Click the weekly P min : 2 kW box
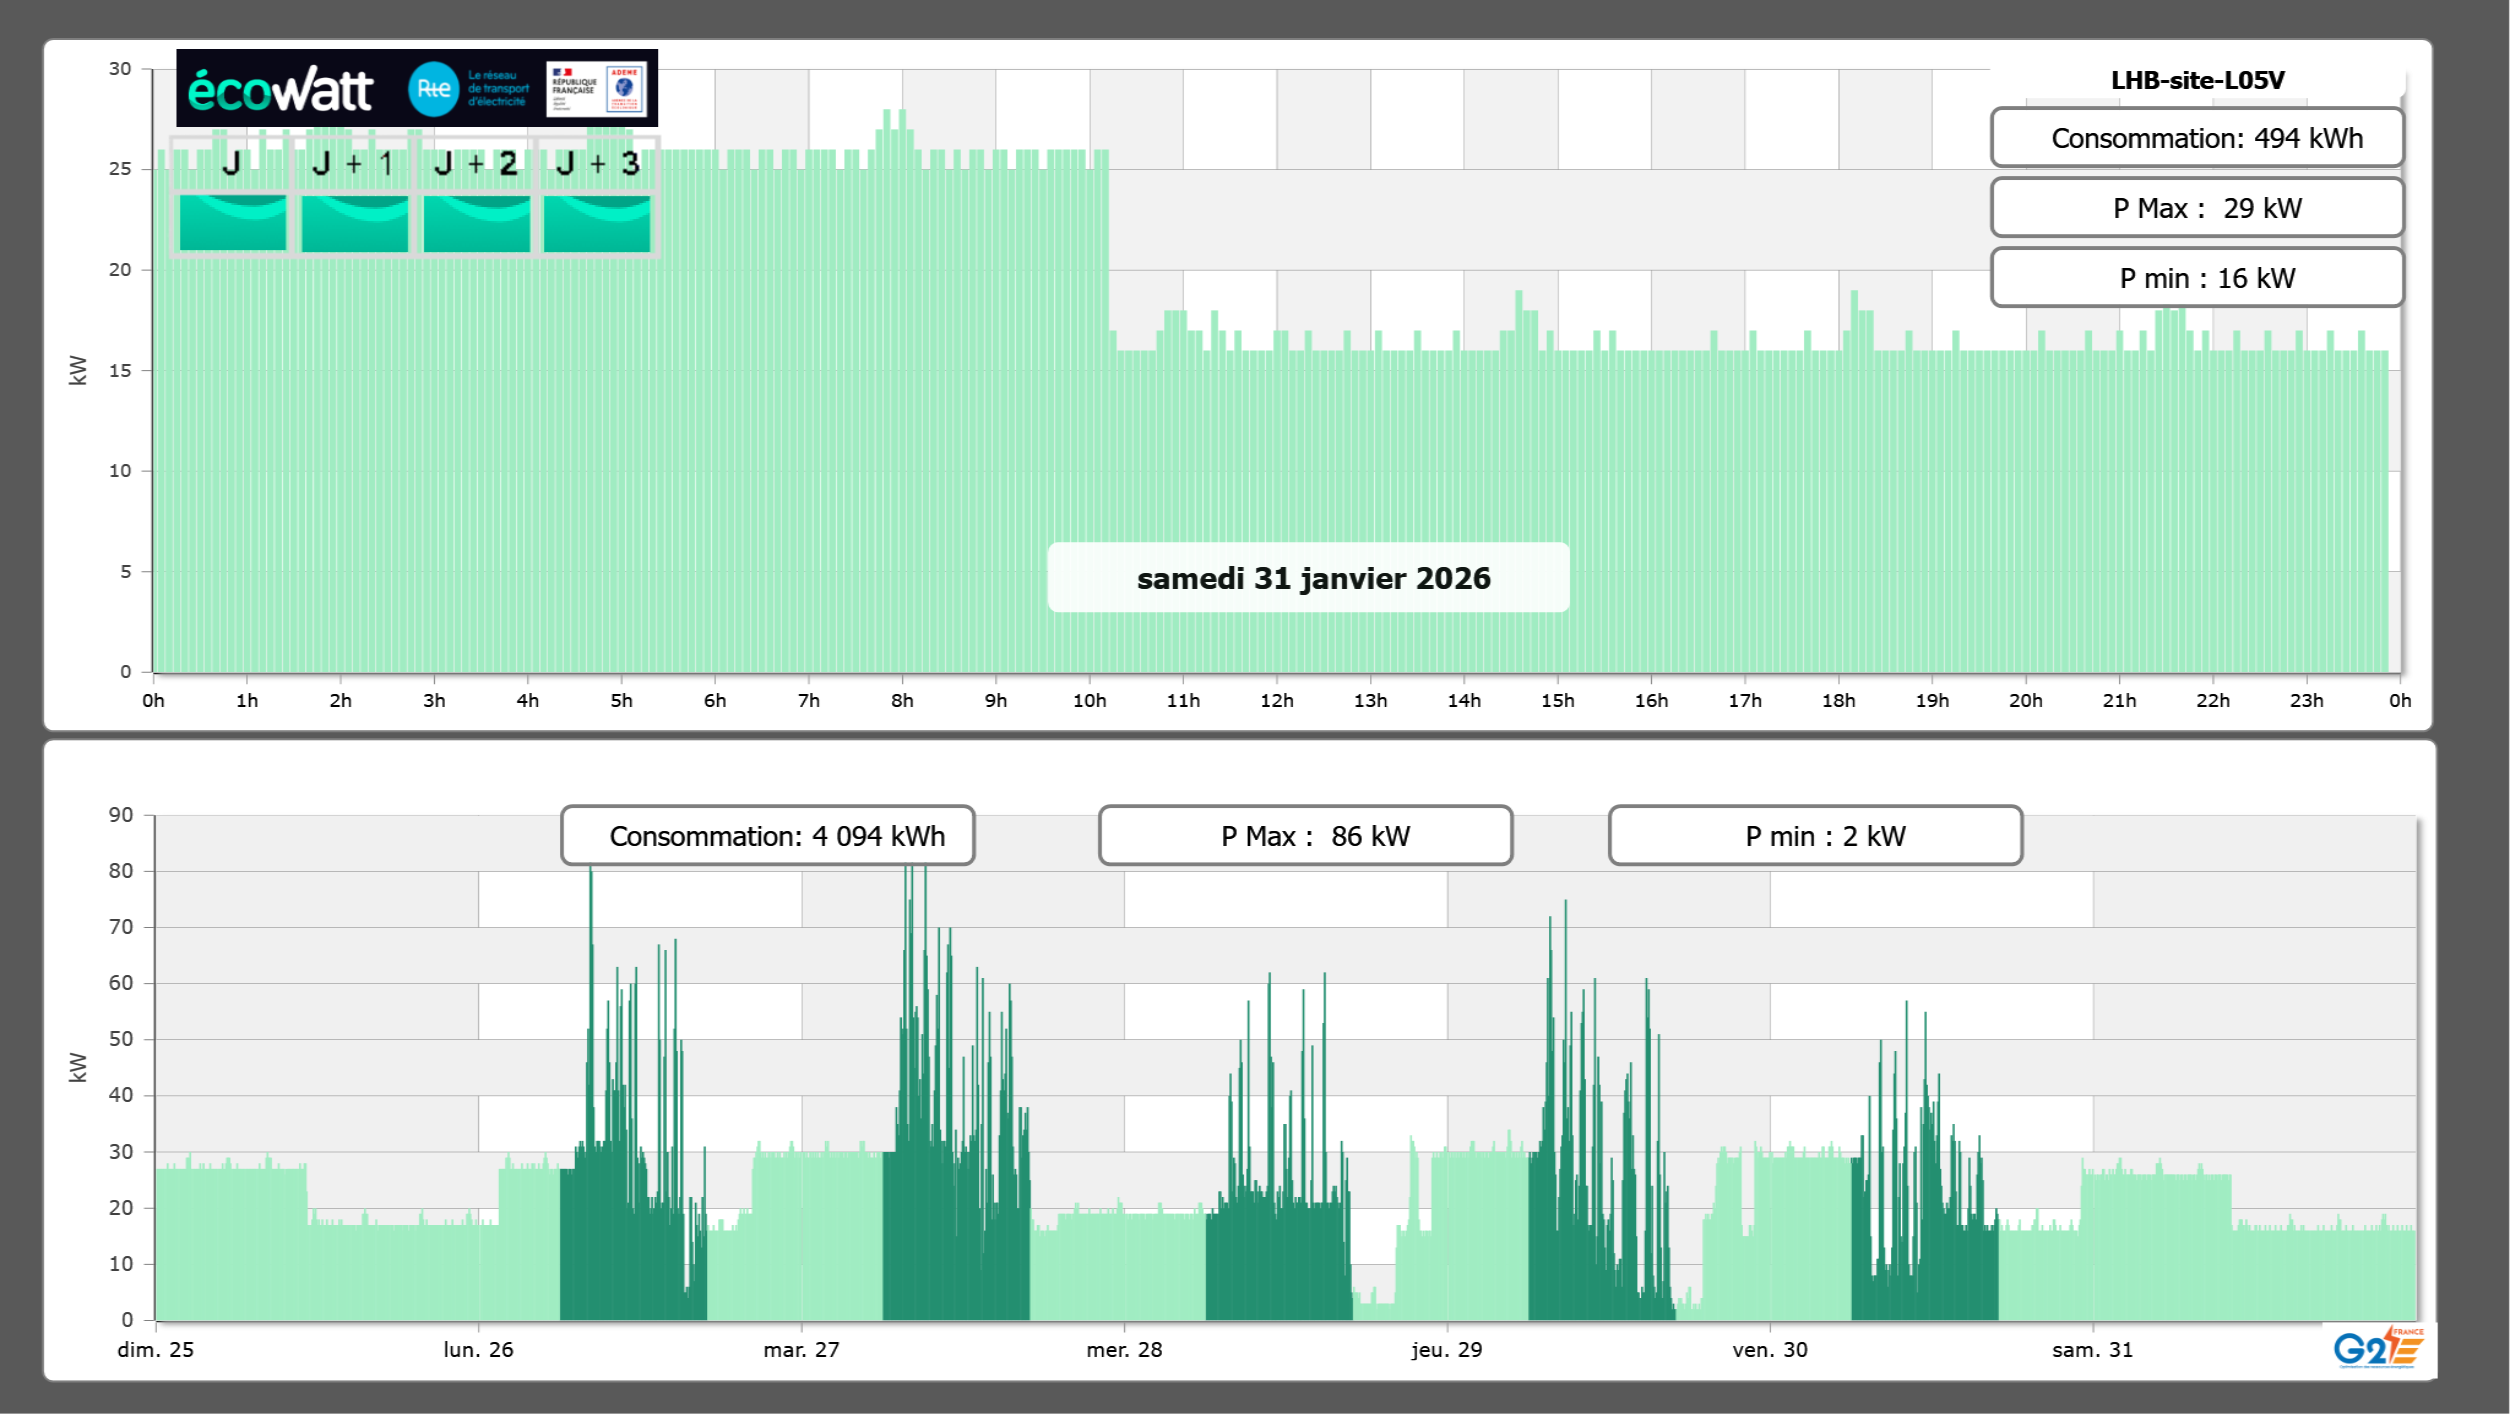The width and height of the screenshot is (2511, 1415). coord(1815,836)
